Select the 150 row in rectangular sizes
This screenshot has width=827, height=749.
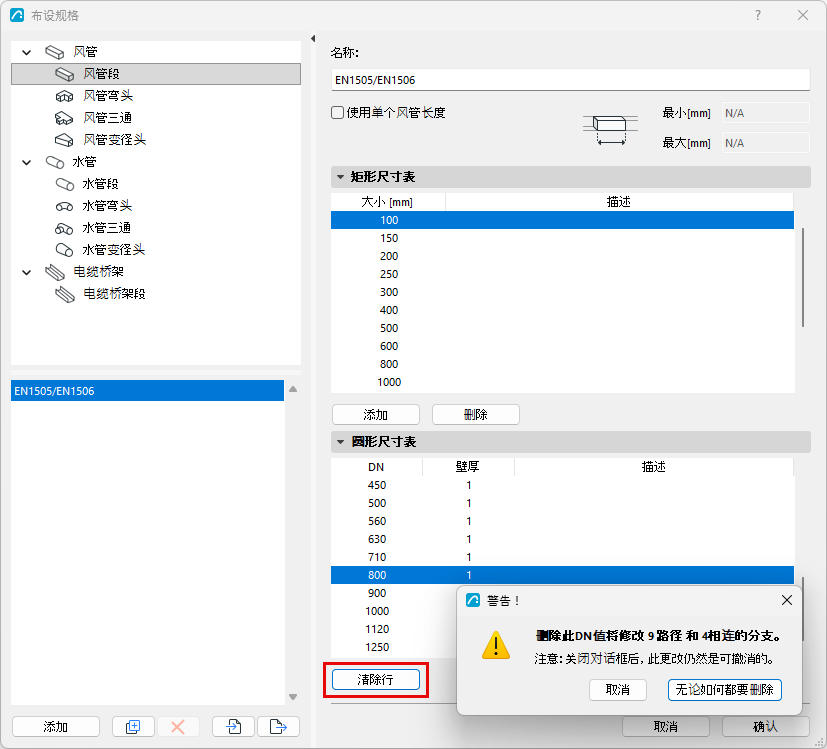[x=562, y=238]
